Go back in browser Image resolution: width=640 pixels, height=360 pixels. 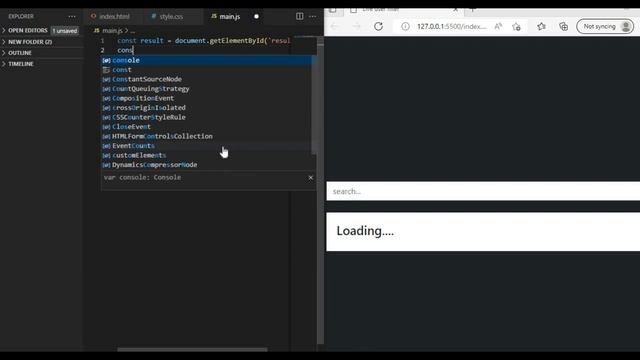coord(335,27)
